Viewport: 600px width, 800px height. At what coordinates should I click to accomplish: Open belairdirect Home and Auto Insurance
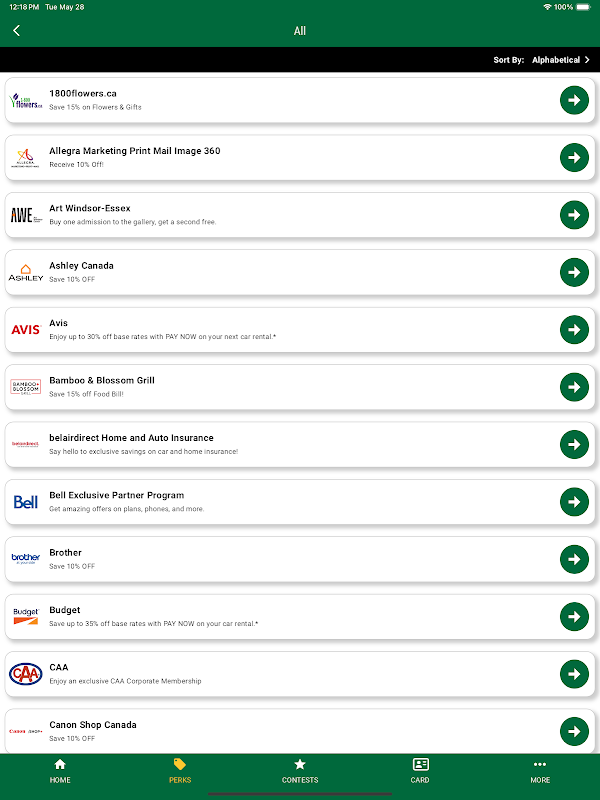pyautogui.click(x=131, y=438)
